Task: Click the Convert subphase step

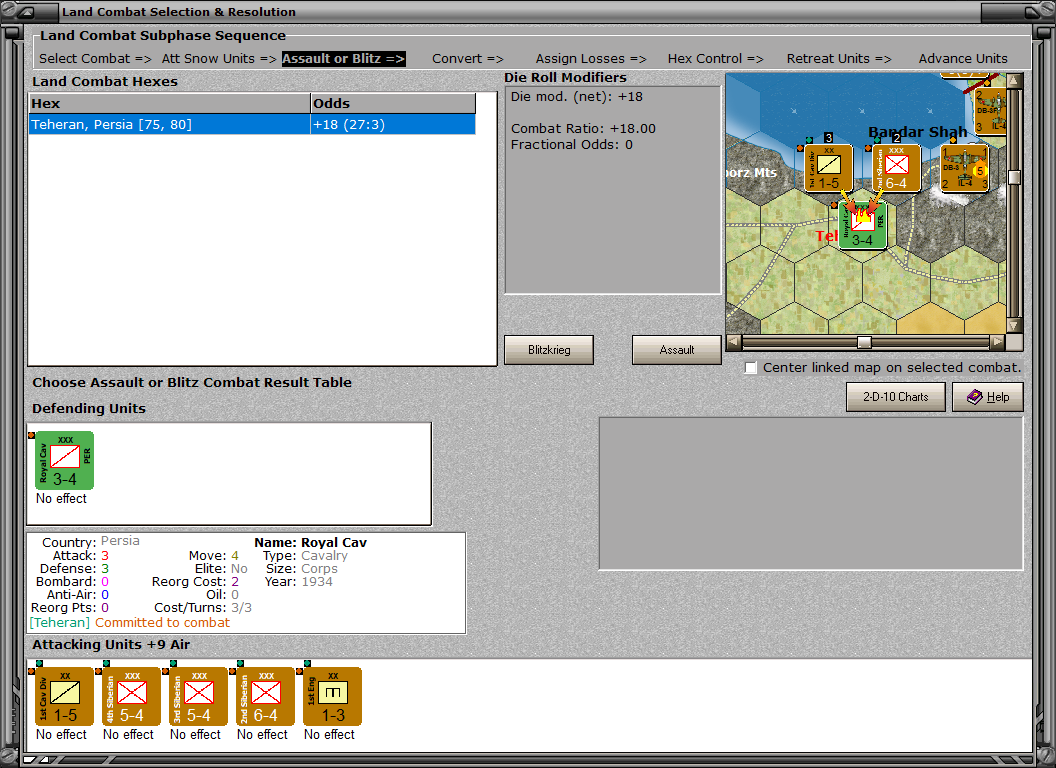Action: pyautogui.click(x=467, y=59)
